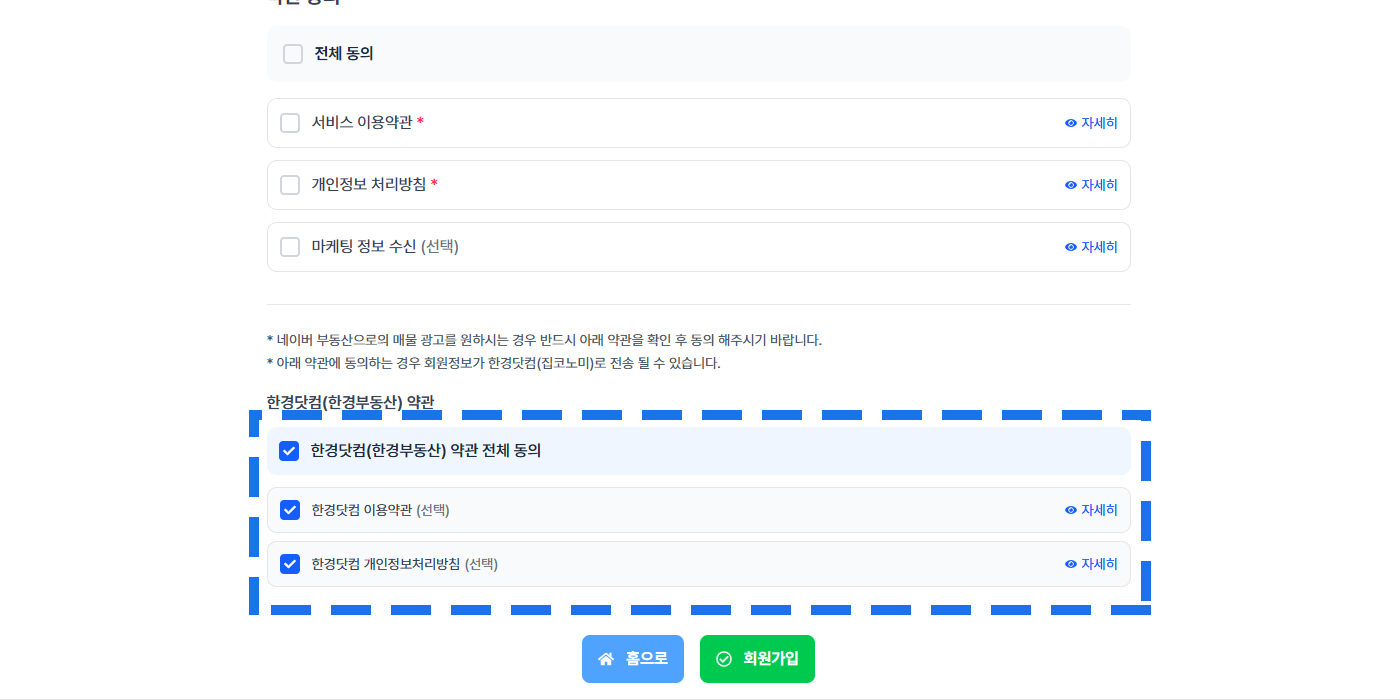Click the 한경닷컴 개인정보처리방침 (선택) label text

pyautogui.click(x=404, y=564)
